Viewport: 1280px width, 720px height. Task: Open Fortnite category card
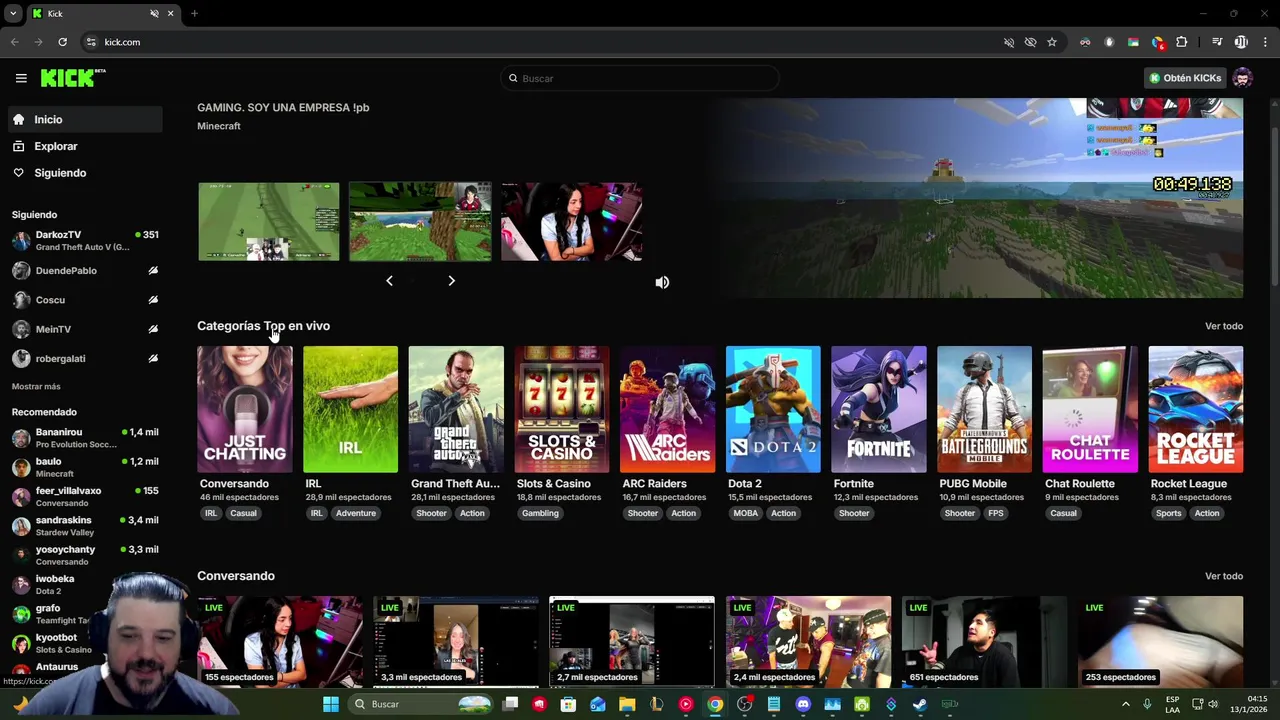click(x=879, y=409)
